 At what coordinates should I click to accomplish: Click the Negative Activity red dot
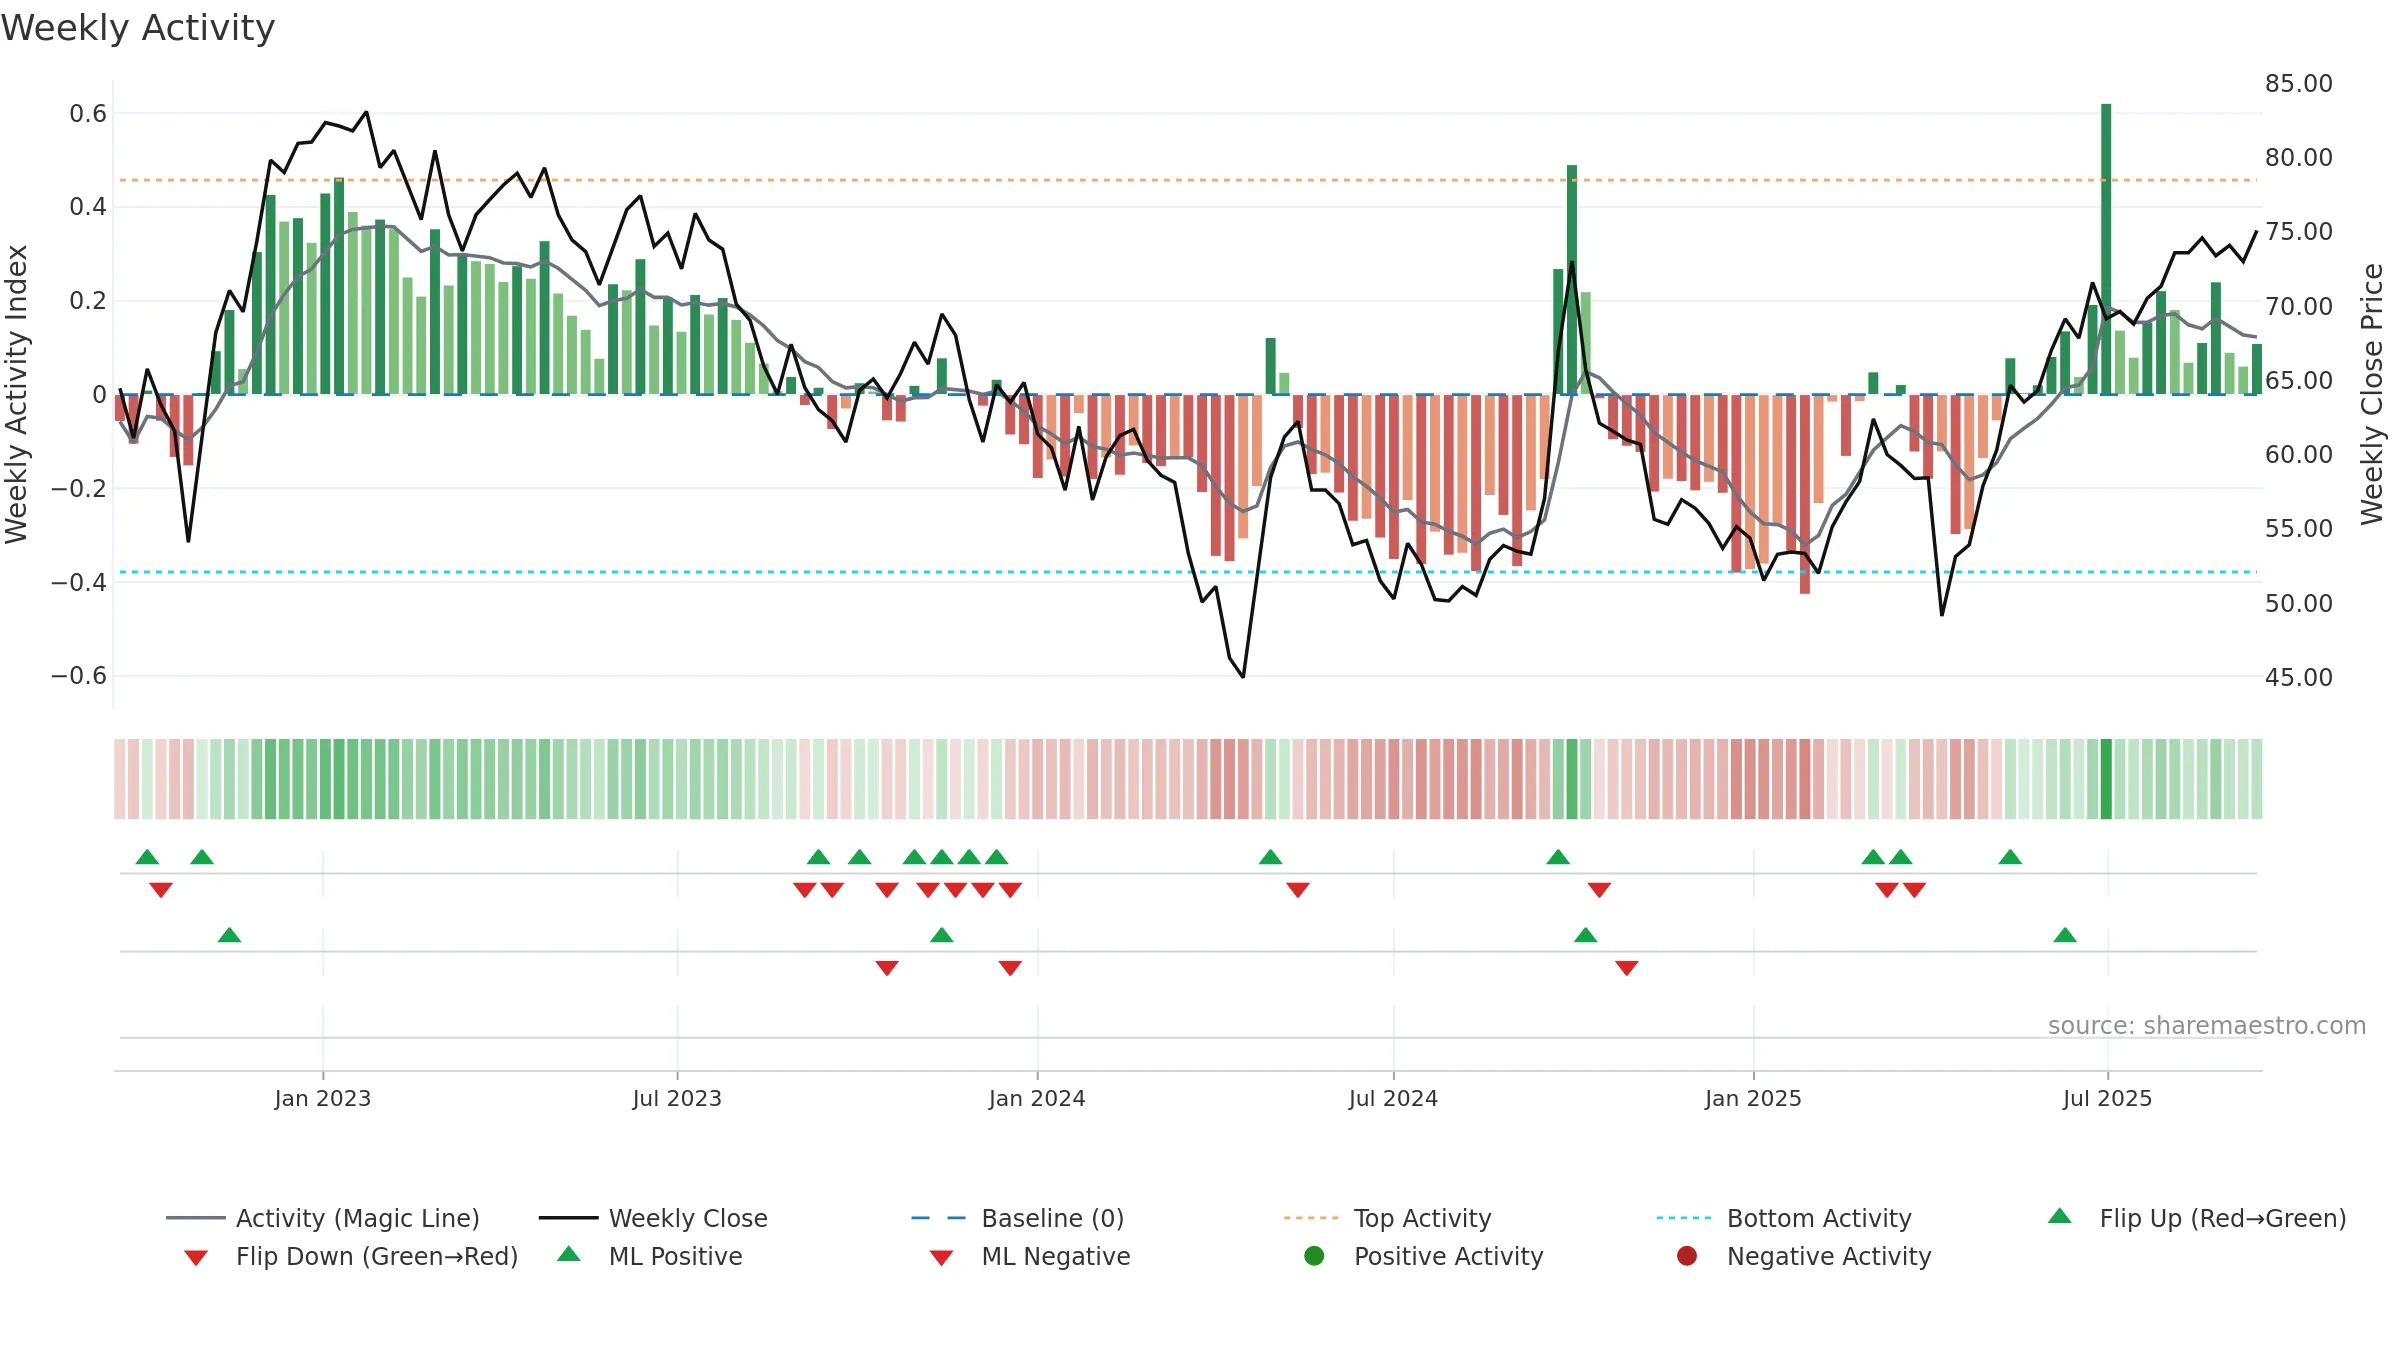pos(1687,1256)
